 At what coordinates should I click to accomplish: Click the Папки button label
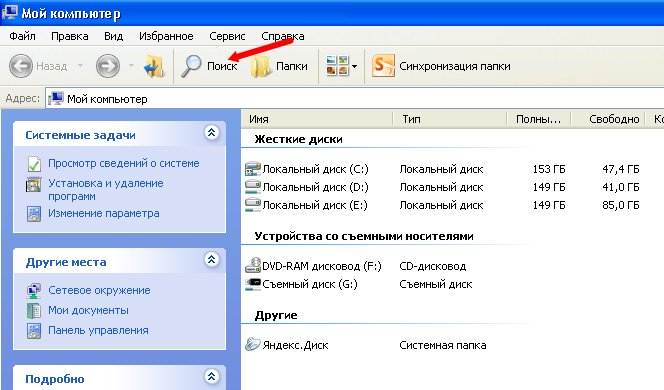point(291,66)
